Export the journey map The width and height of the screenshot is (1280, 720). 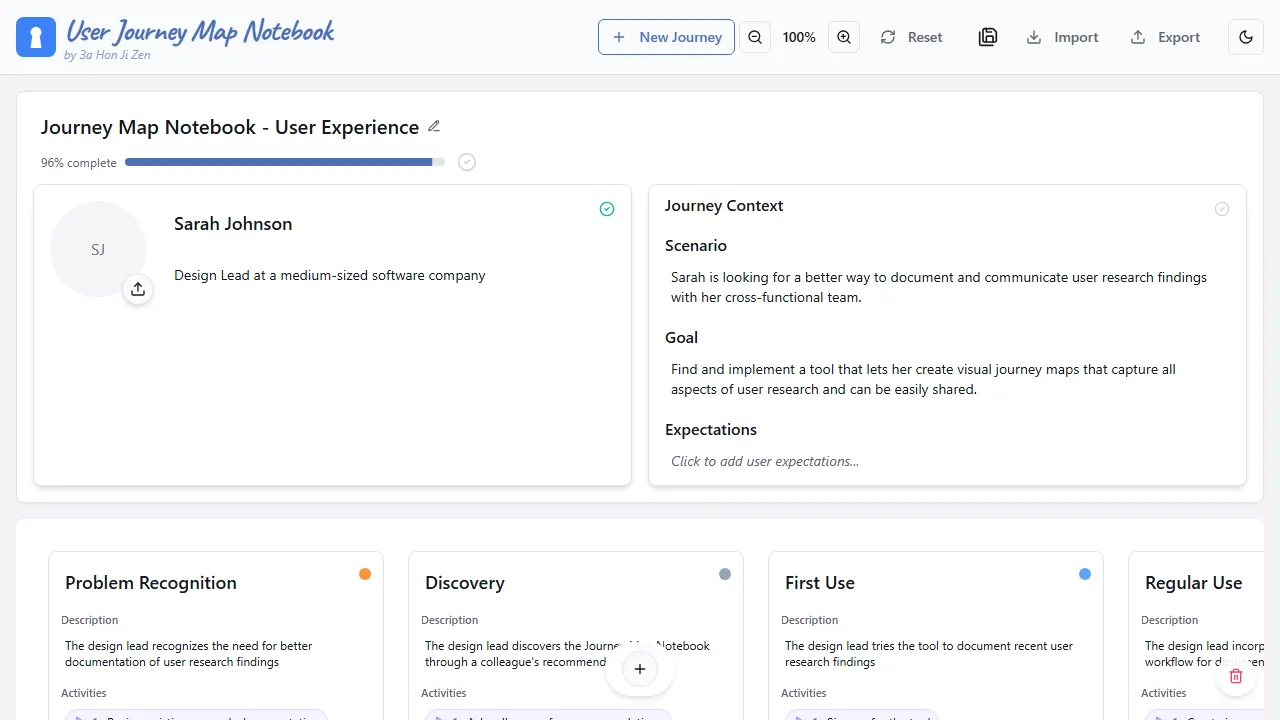coord(1165,37)
